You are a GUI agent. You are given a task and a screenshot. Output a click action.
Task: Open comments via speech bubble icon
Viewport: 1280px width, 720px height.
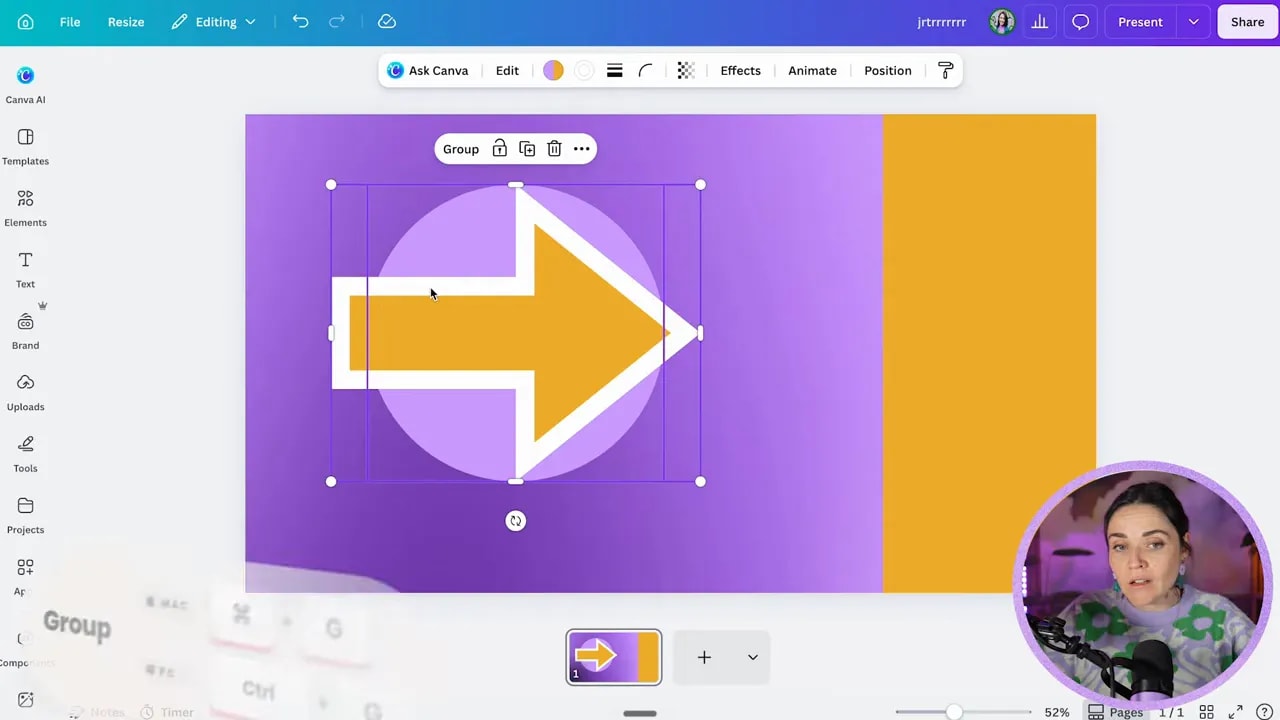[x=1080, y=22]
